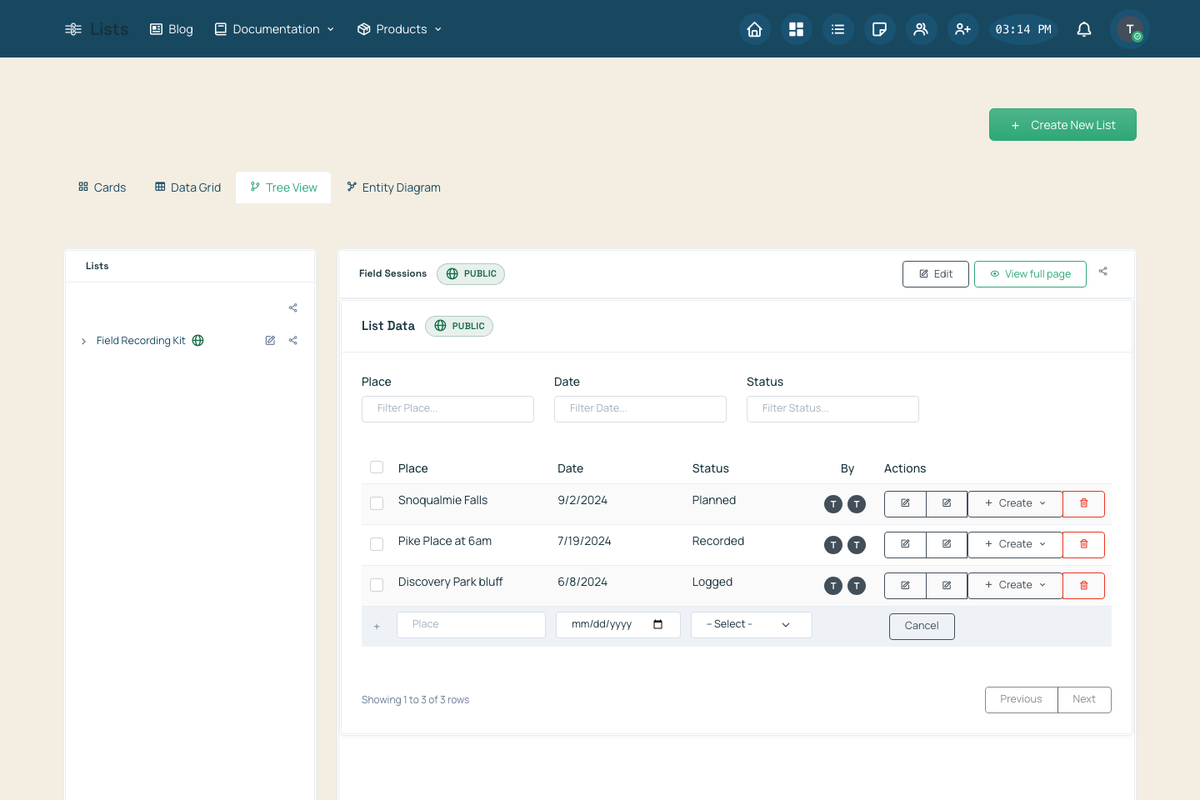
Task: Open the Create dropdown for Snoqualmie Falls
Action: (1015, 504)
